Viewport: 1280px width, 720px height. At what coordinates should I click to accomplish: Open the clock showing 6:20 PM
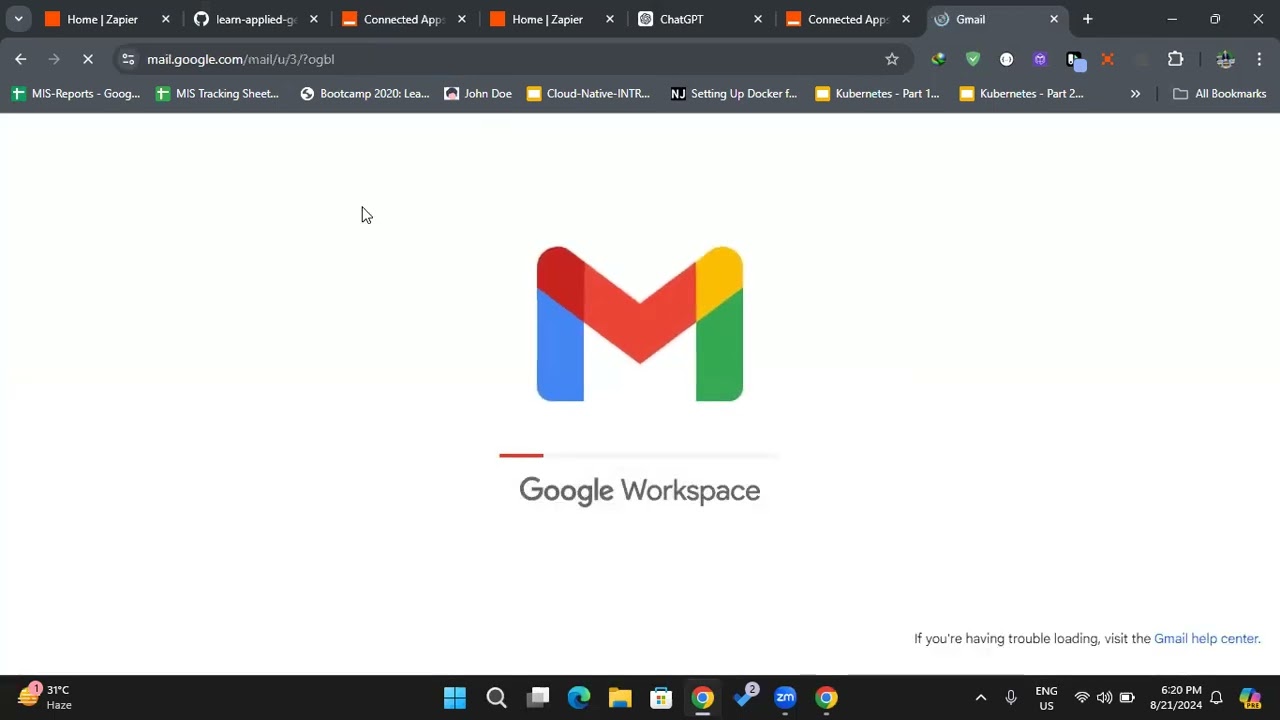[1175, 697]
